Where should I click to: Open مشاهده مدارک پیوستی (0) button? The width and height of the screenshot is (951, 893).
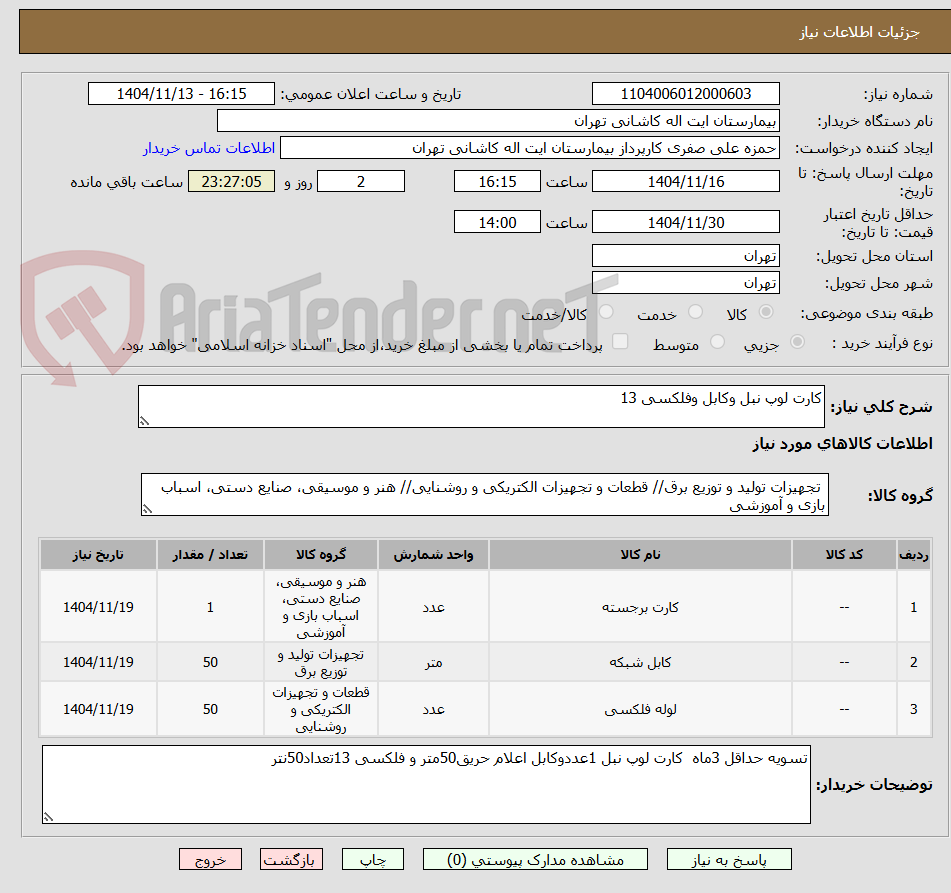tap(535, 860)
